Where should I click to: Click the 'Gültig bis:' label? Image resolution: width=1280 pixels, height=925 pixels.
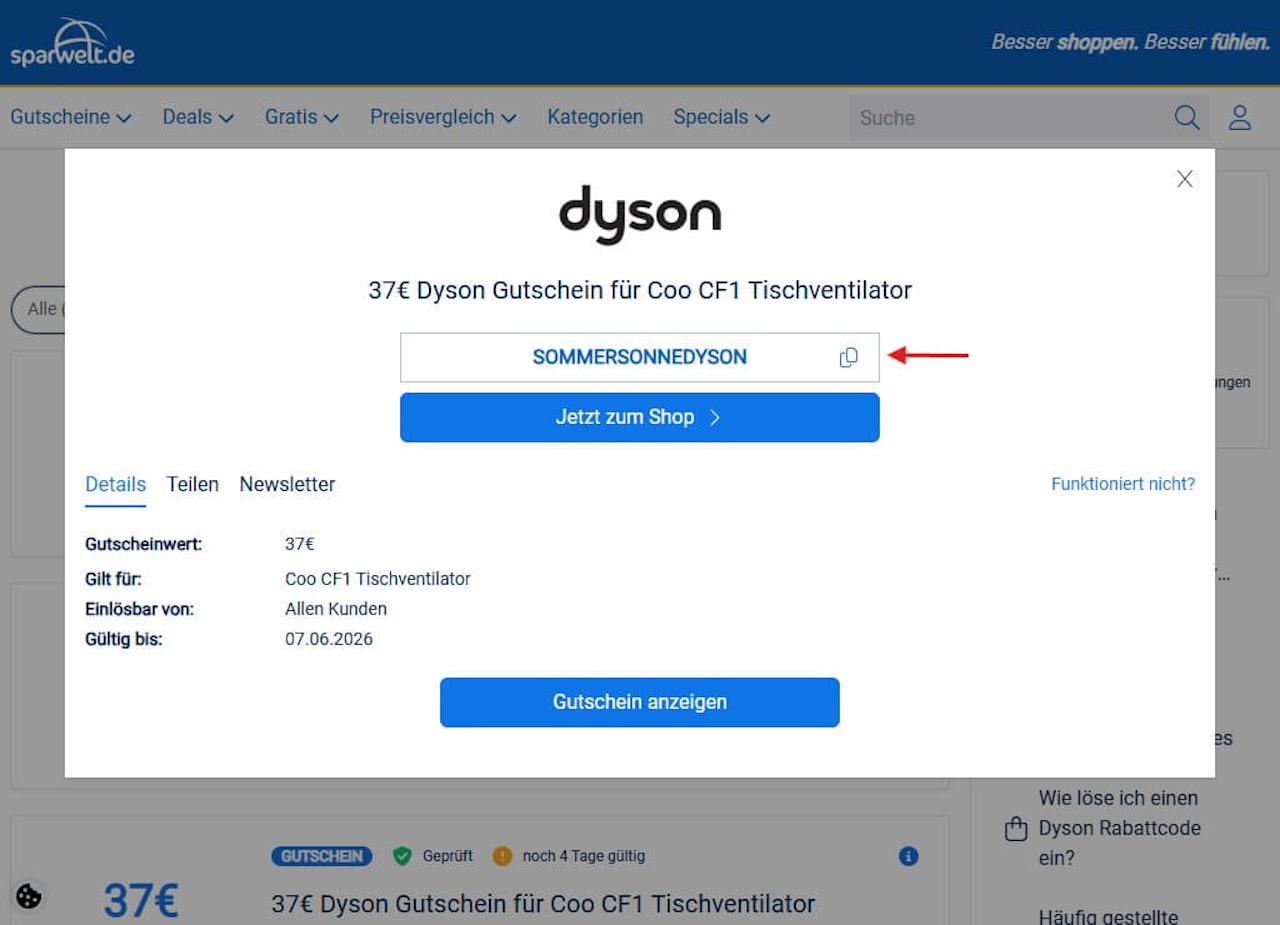[x=124, y=639]
